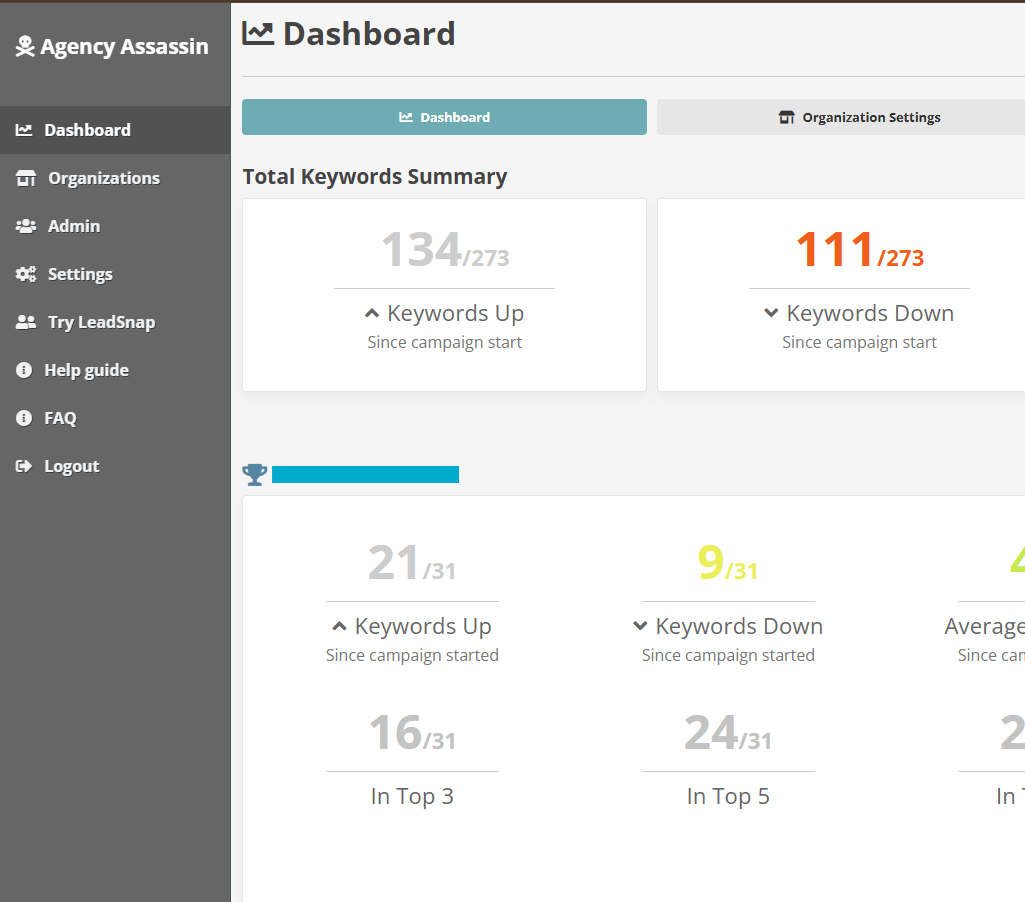Screen dimensions: 1025x902
Task: Click the trophy icon above campaign card
Action: pyautogui.click(x=255, y=474)
